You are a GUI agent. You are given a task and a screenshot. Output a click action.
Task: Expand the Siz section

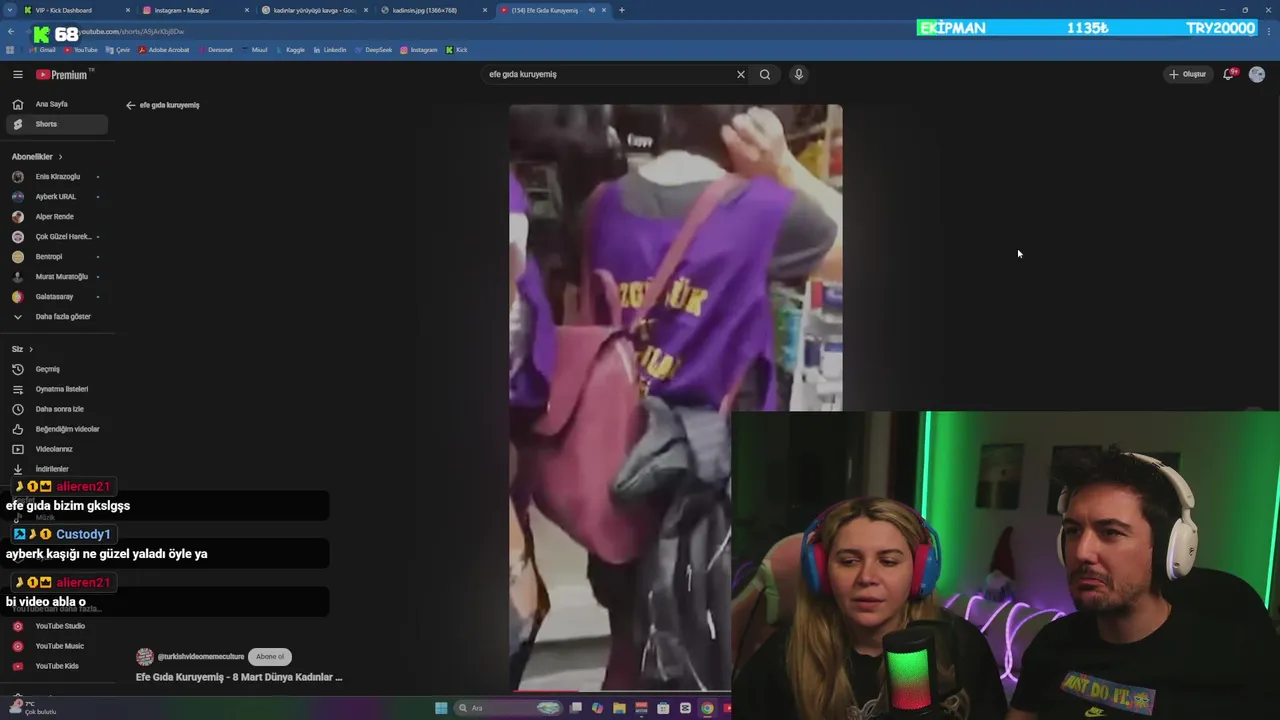(22, 349)
